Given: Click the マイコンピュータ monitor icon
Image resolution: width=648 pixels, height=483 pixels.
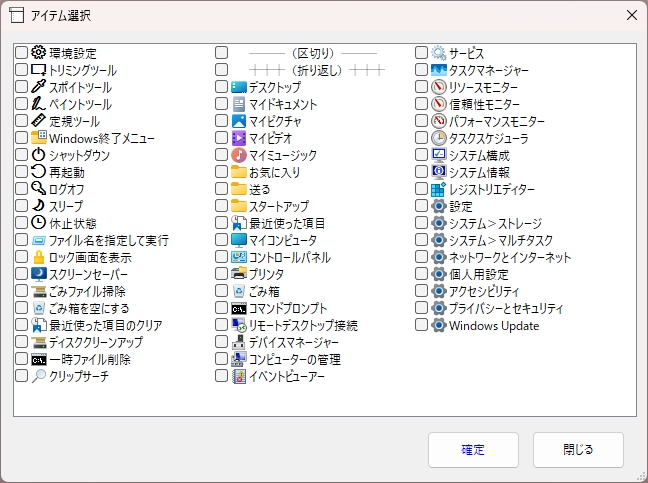Looking at the screenshot, I should (238, 240).
